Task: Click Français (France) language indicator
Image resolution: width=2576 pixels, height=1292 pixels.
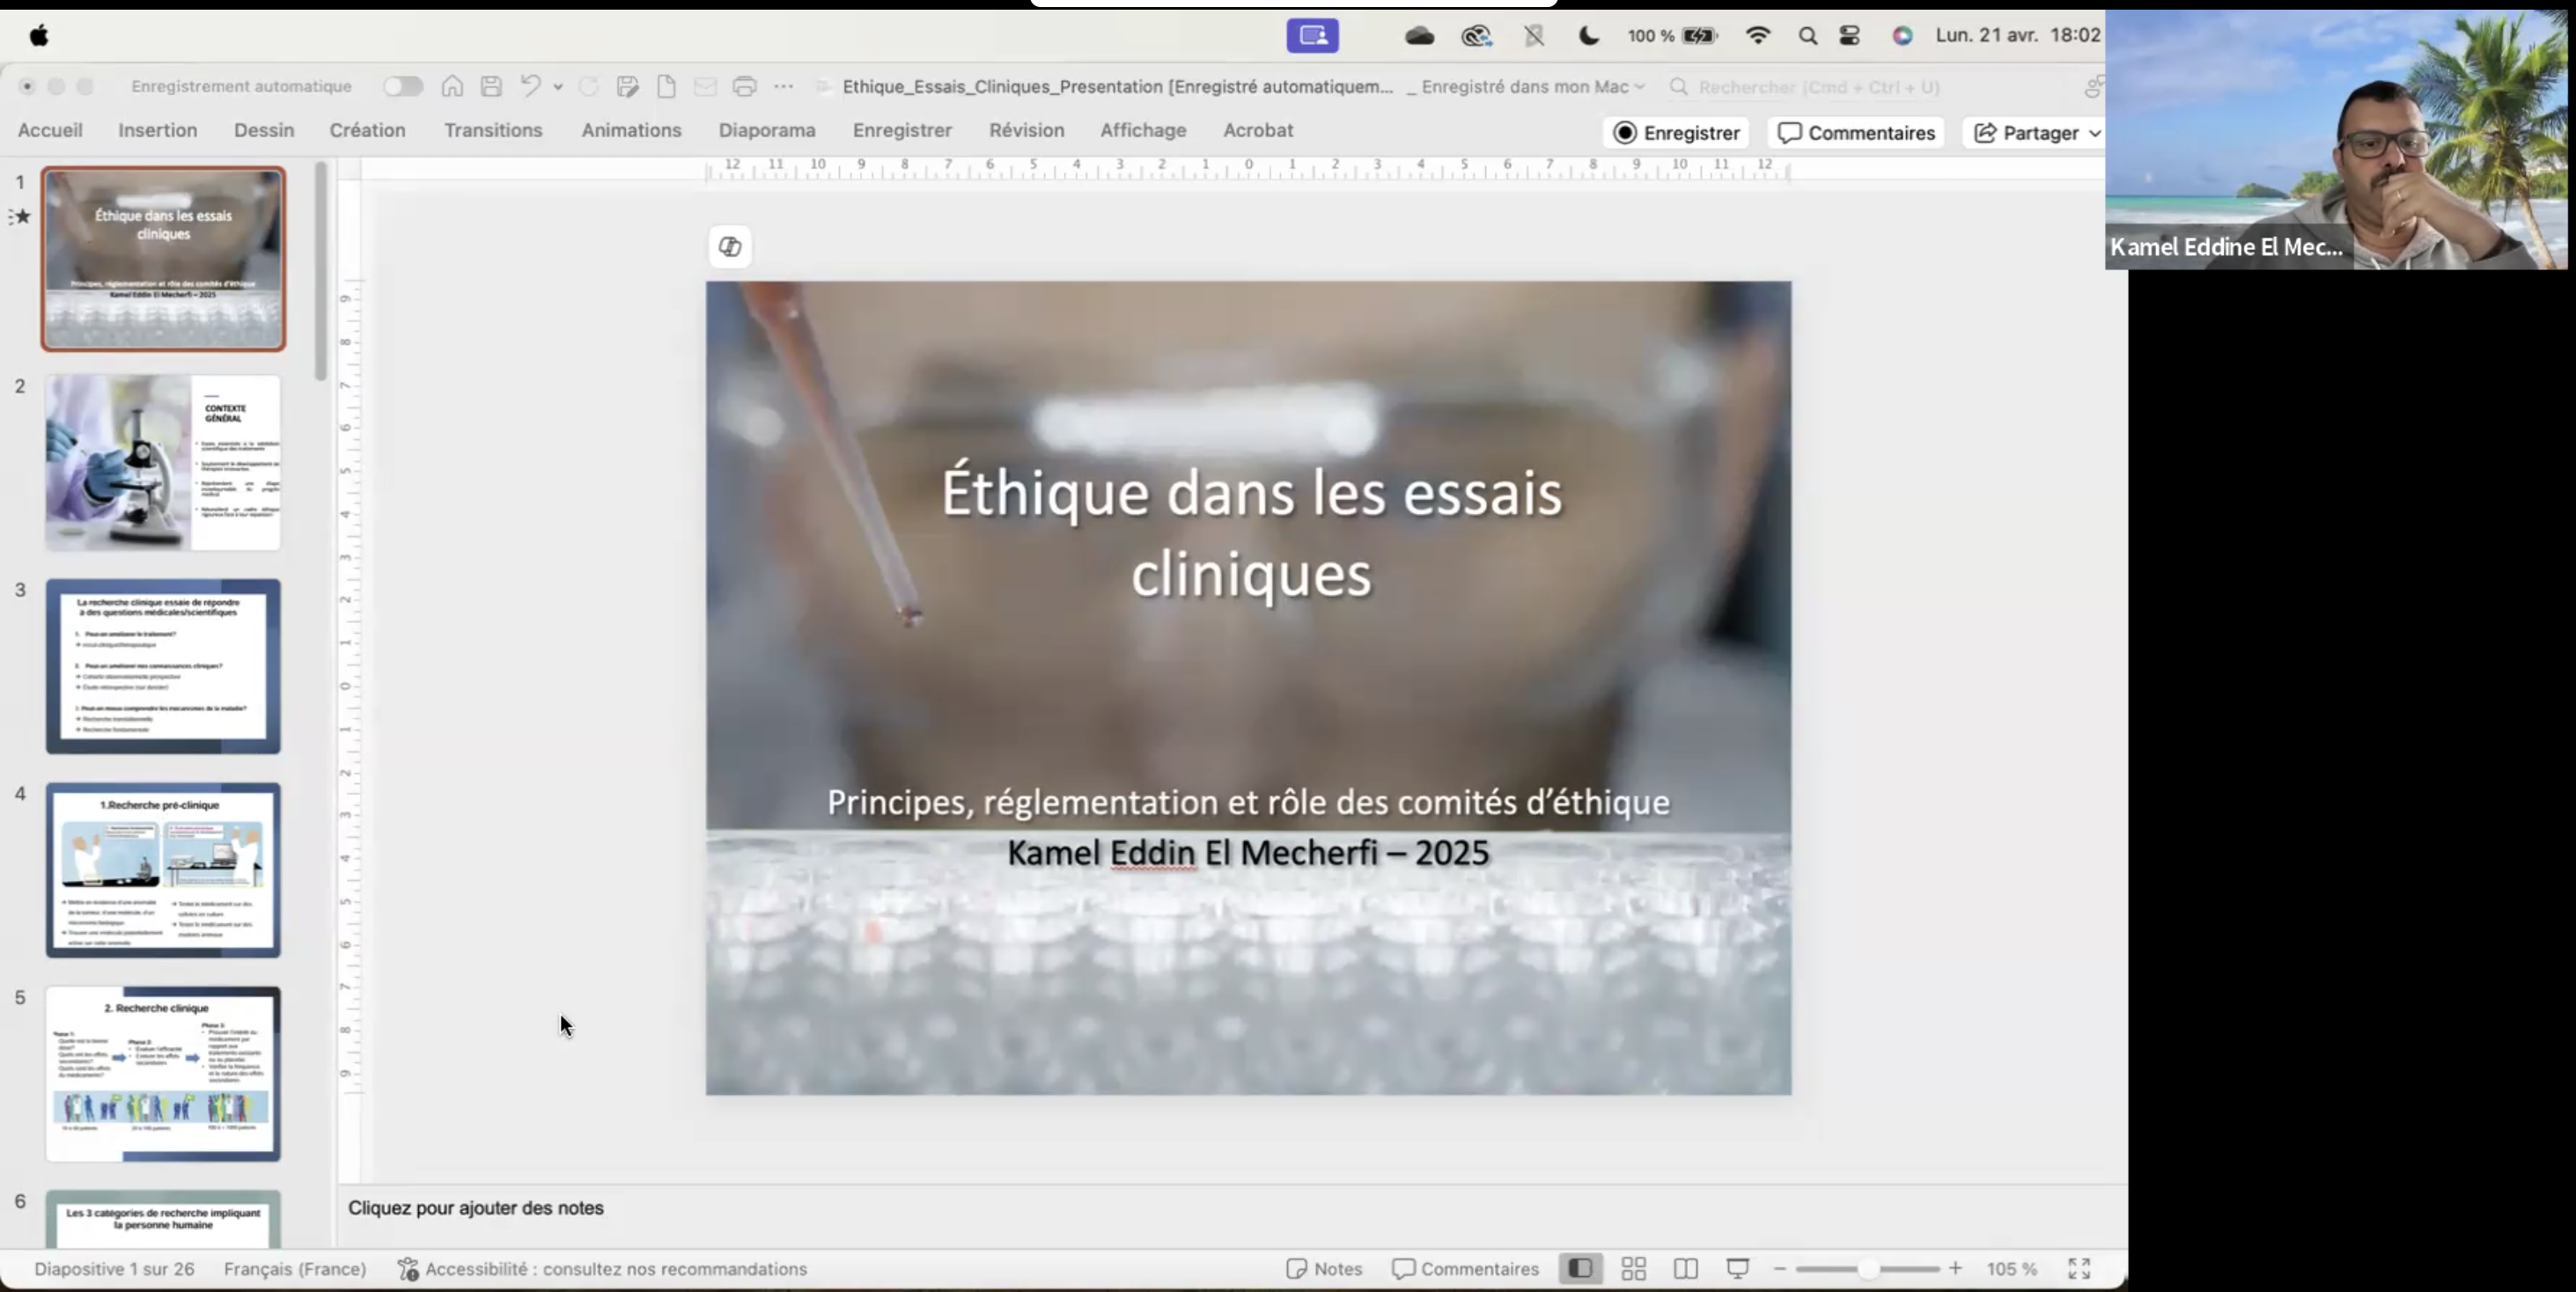Action: [295, 1269]
